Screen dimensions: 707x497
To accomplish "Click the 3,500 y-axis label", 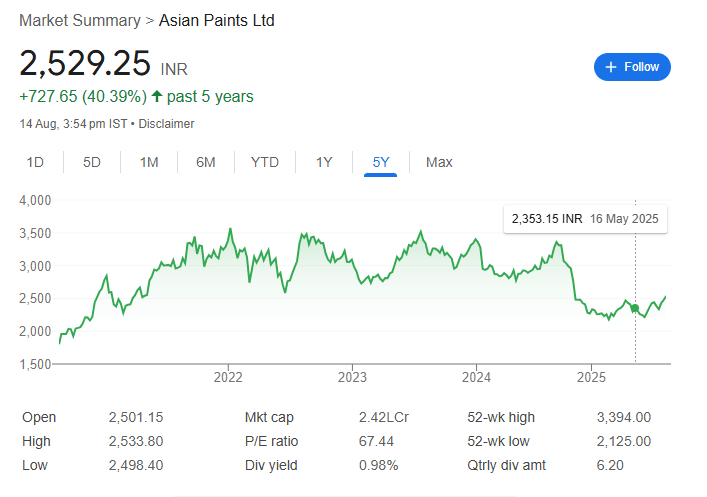I will pos(35,233).
